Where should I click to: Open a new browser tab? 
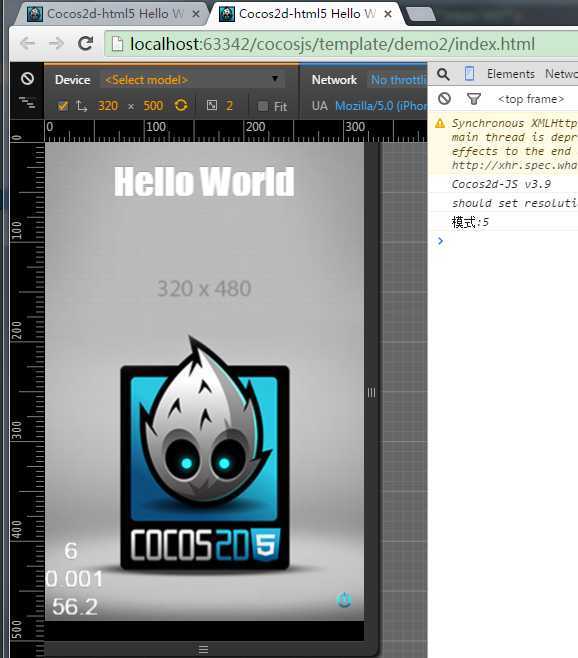[x=421, y=14]
